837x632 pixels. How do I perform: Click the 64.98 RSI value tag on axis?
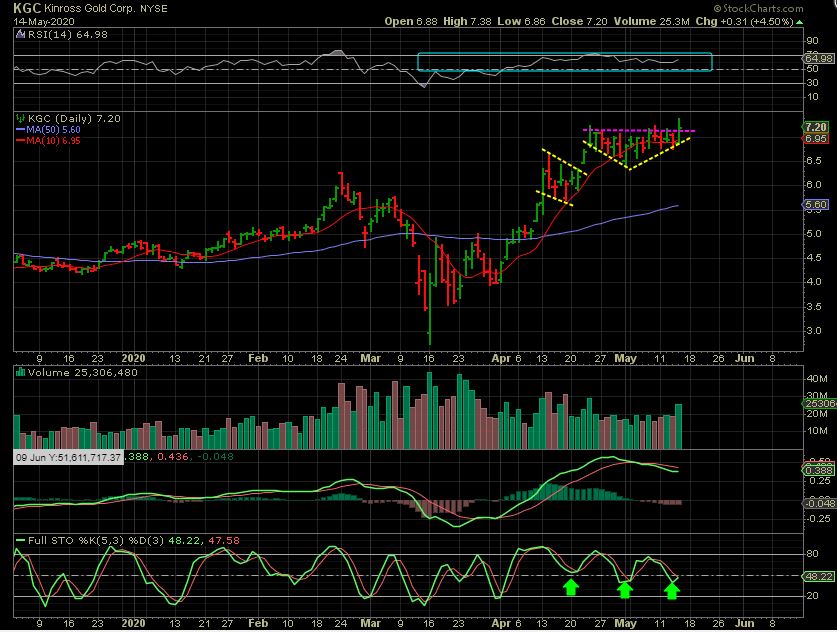coord(818,58)
